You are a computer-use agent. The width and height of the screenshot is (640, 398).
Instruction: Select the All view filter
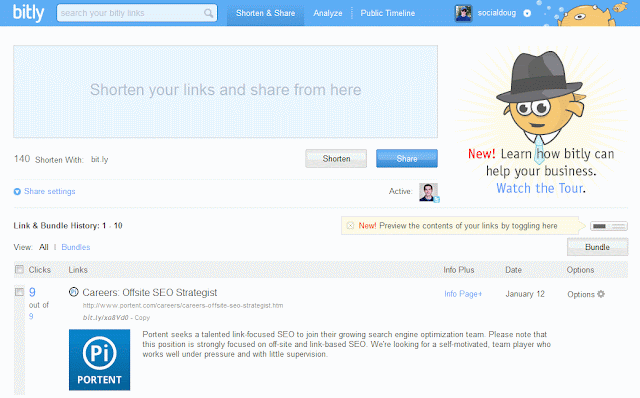pos(44,247)
